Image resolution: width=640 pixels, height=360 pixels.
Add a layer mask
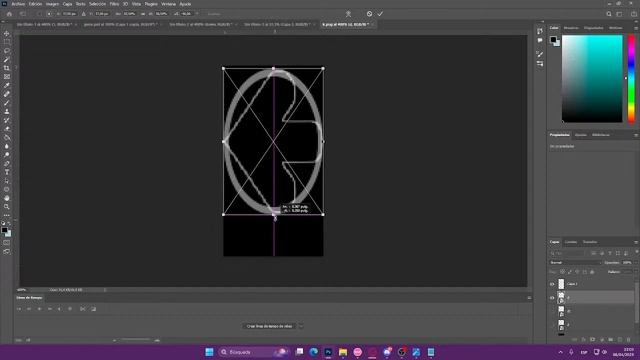(x=592, y=340)
